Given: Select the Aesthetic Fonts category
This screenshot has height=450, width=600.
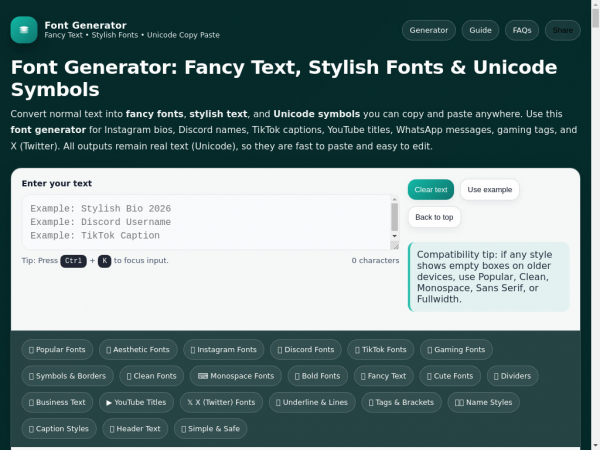Looking at the screenshot, I should (138, 350).
